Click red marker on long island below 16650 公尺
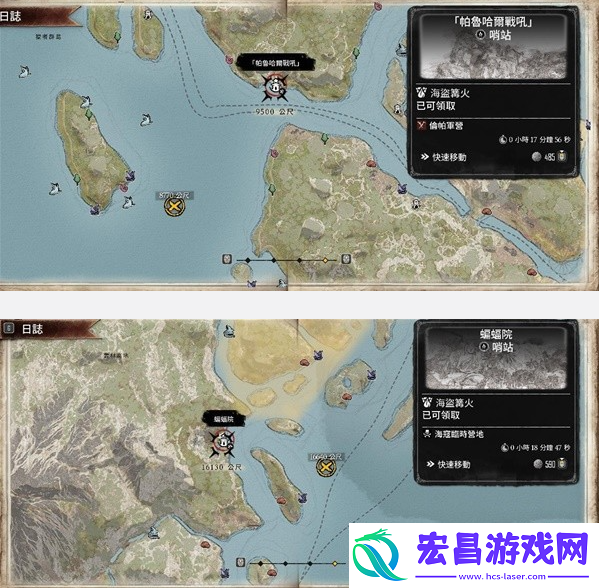The width and height of the screenshot is (599, 588). point(281,500)
